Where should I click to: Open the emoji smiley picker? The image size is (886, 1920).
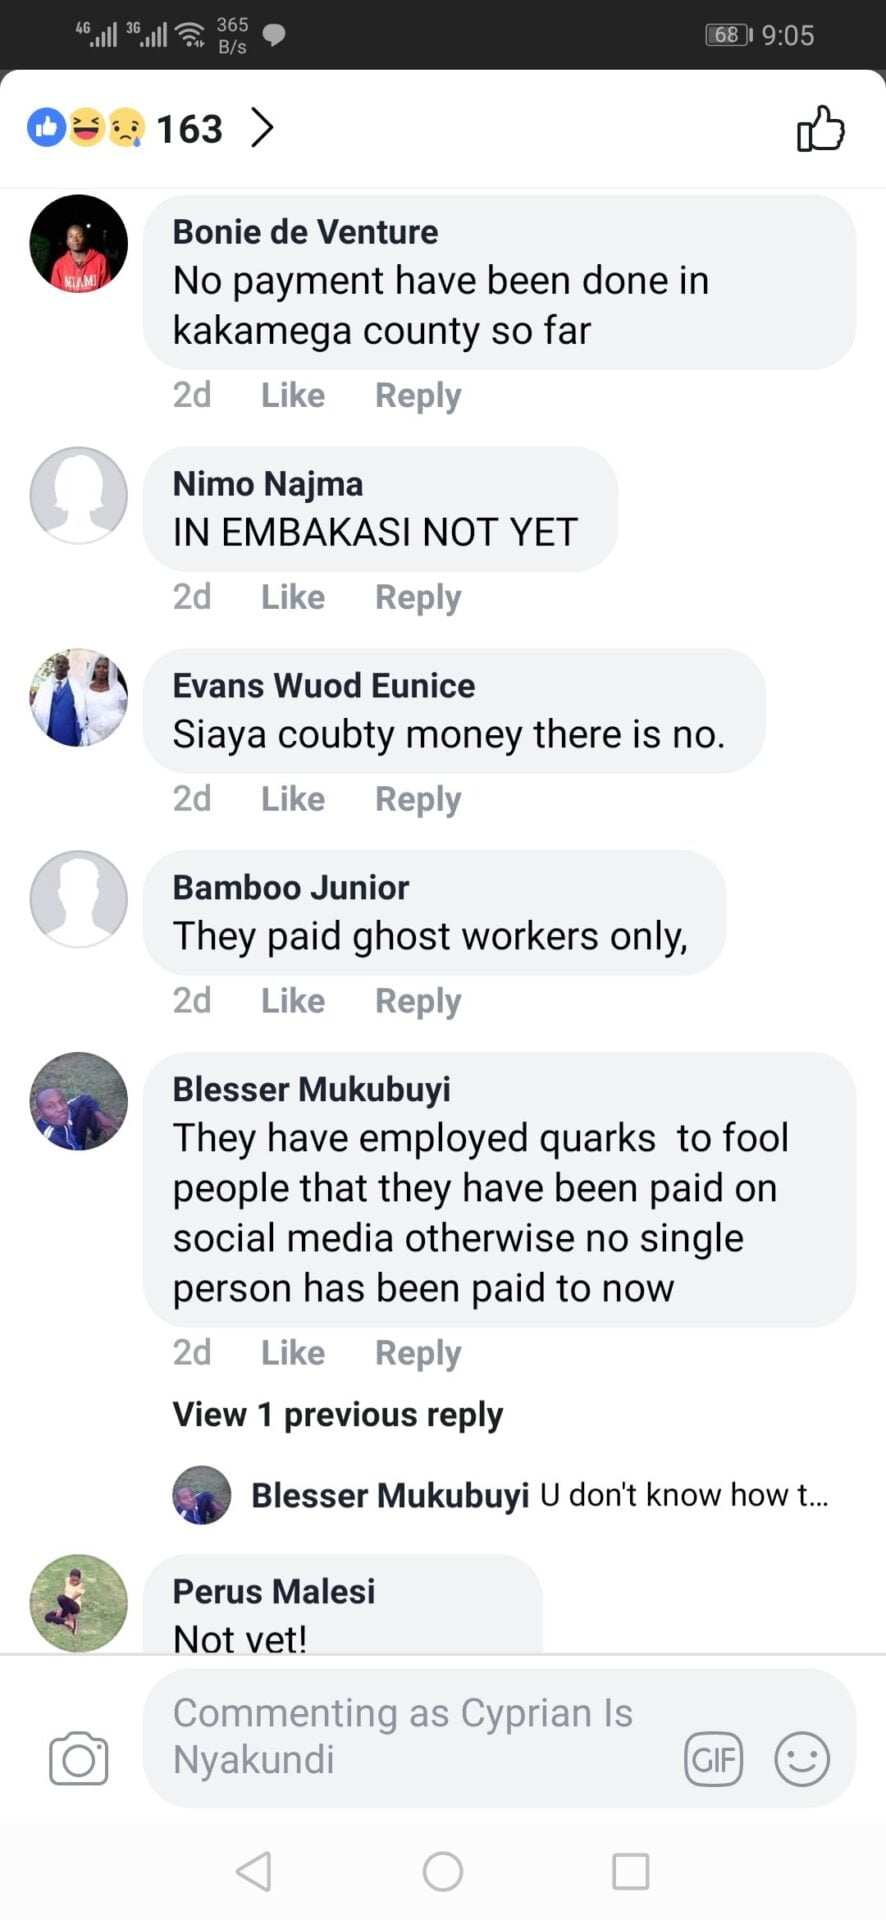802,1758
